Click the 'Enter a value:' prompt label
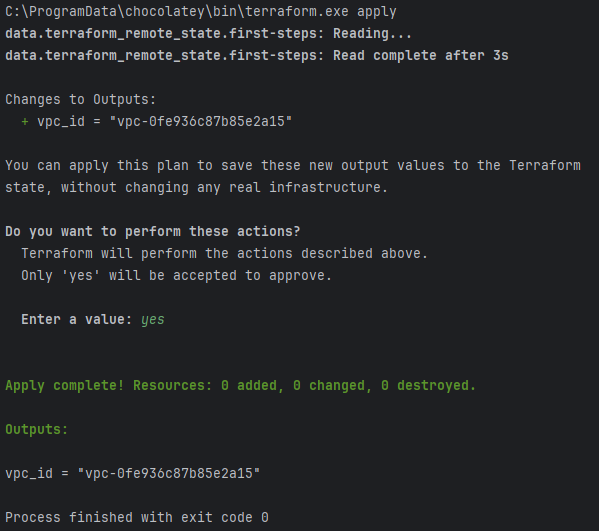Viewport: 599px width, 531px height. click(76, 320)
